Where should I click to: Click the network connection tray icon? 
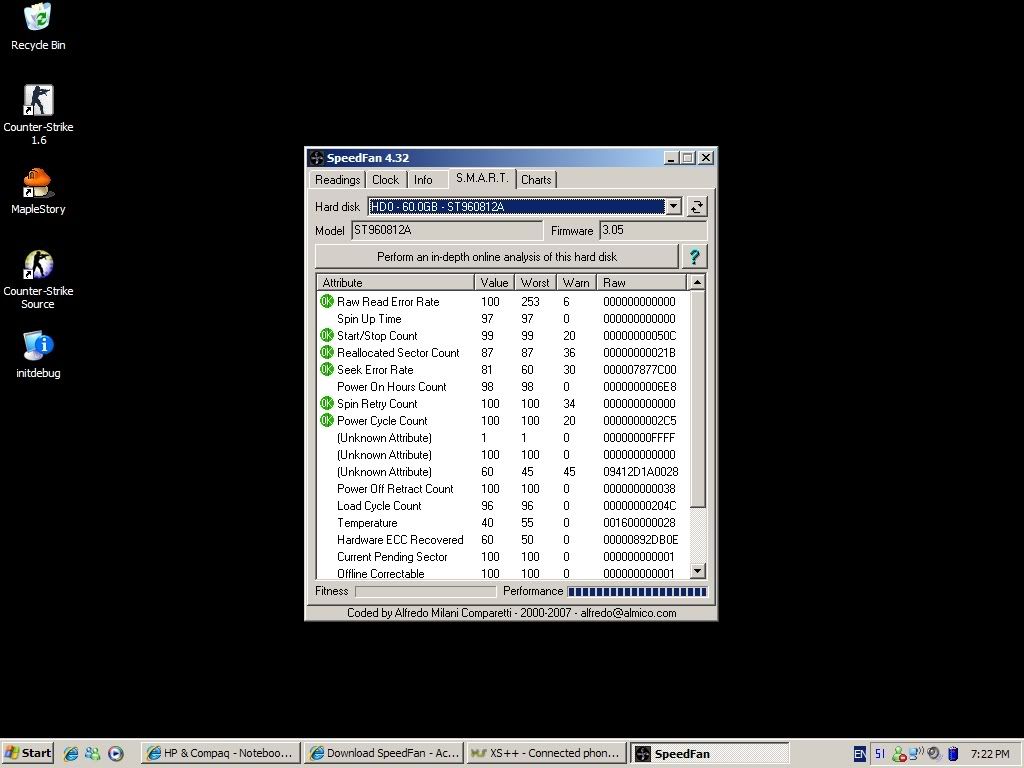pyautogui.click(x=916, y=753)
